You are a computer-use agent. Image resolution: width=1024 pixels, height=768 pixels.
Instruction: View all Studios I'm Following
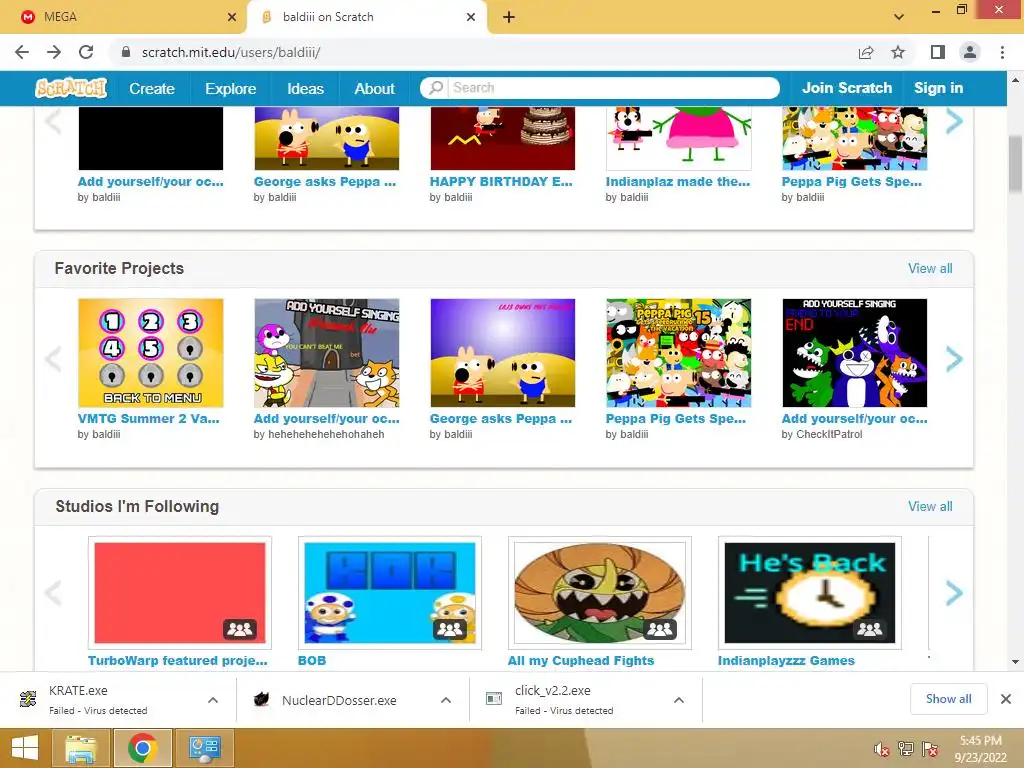point(930,506)
